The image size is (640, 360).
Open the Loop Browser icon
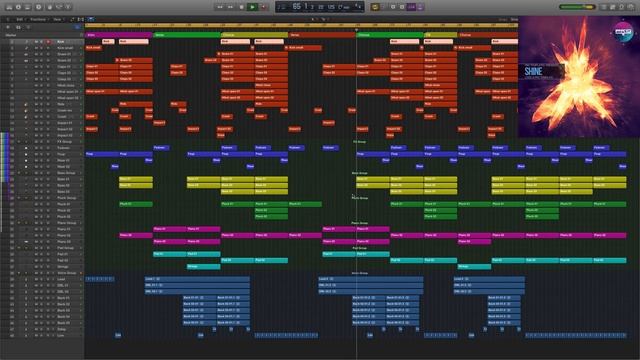coord(622,7)
